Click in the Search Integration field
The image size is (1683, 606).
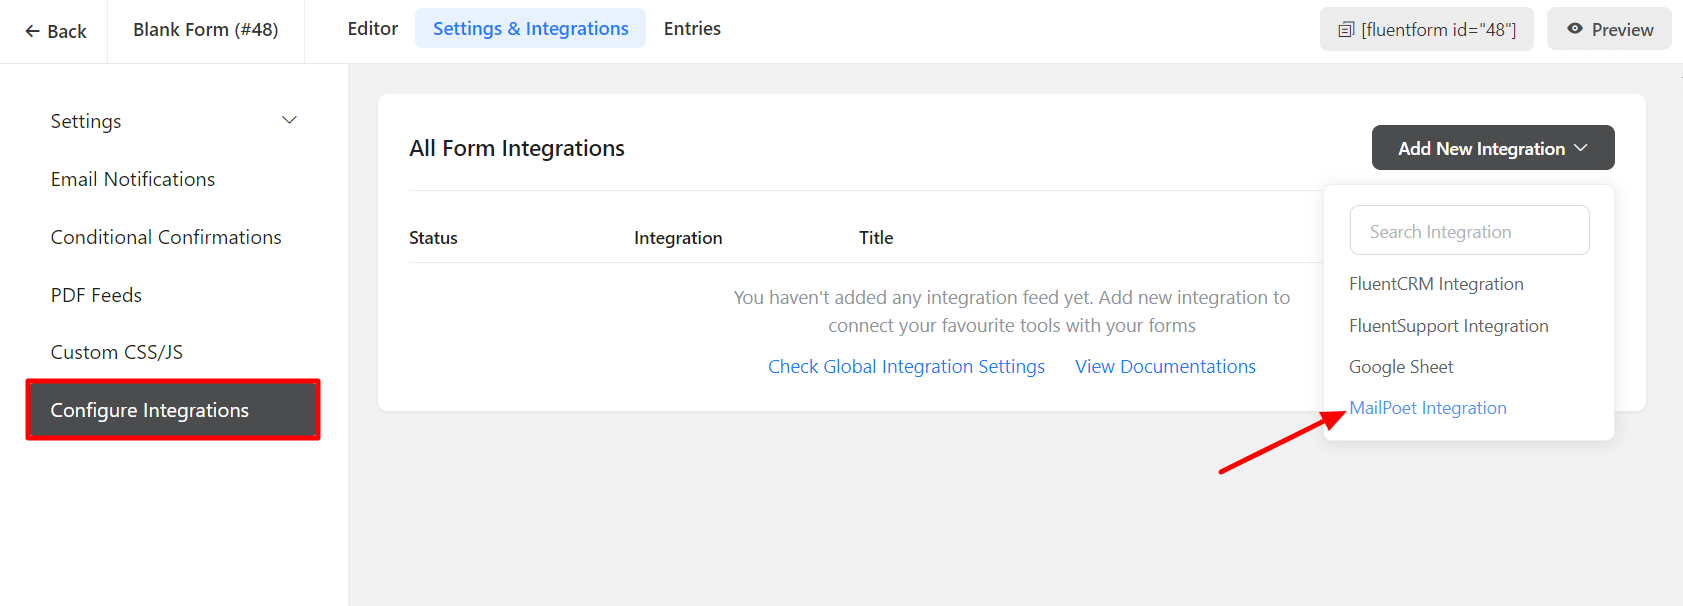1469,231
